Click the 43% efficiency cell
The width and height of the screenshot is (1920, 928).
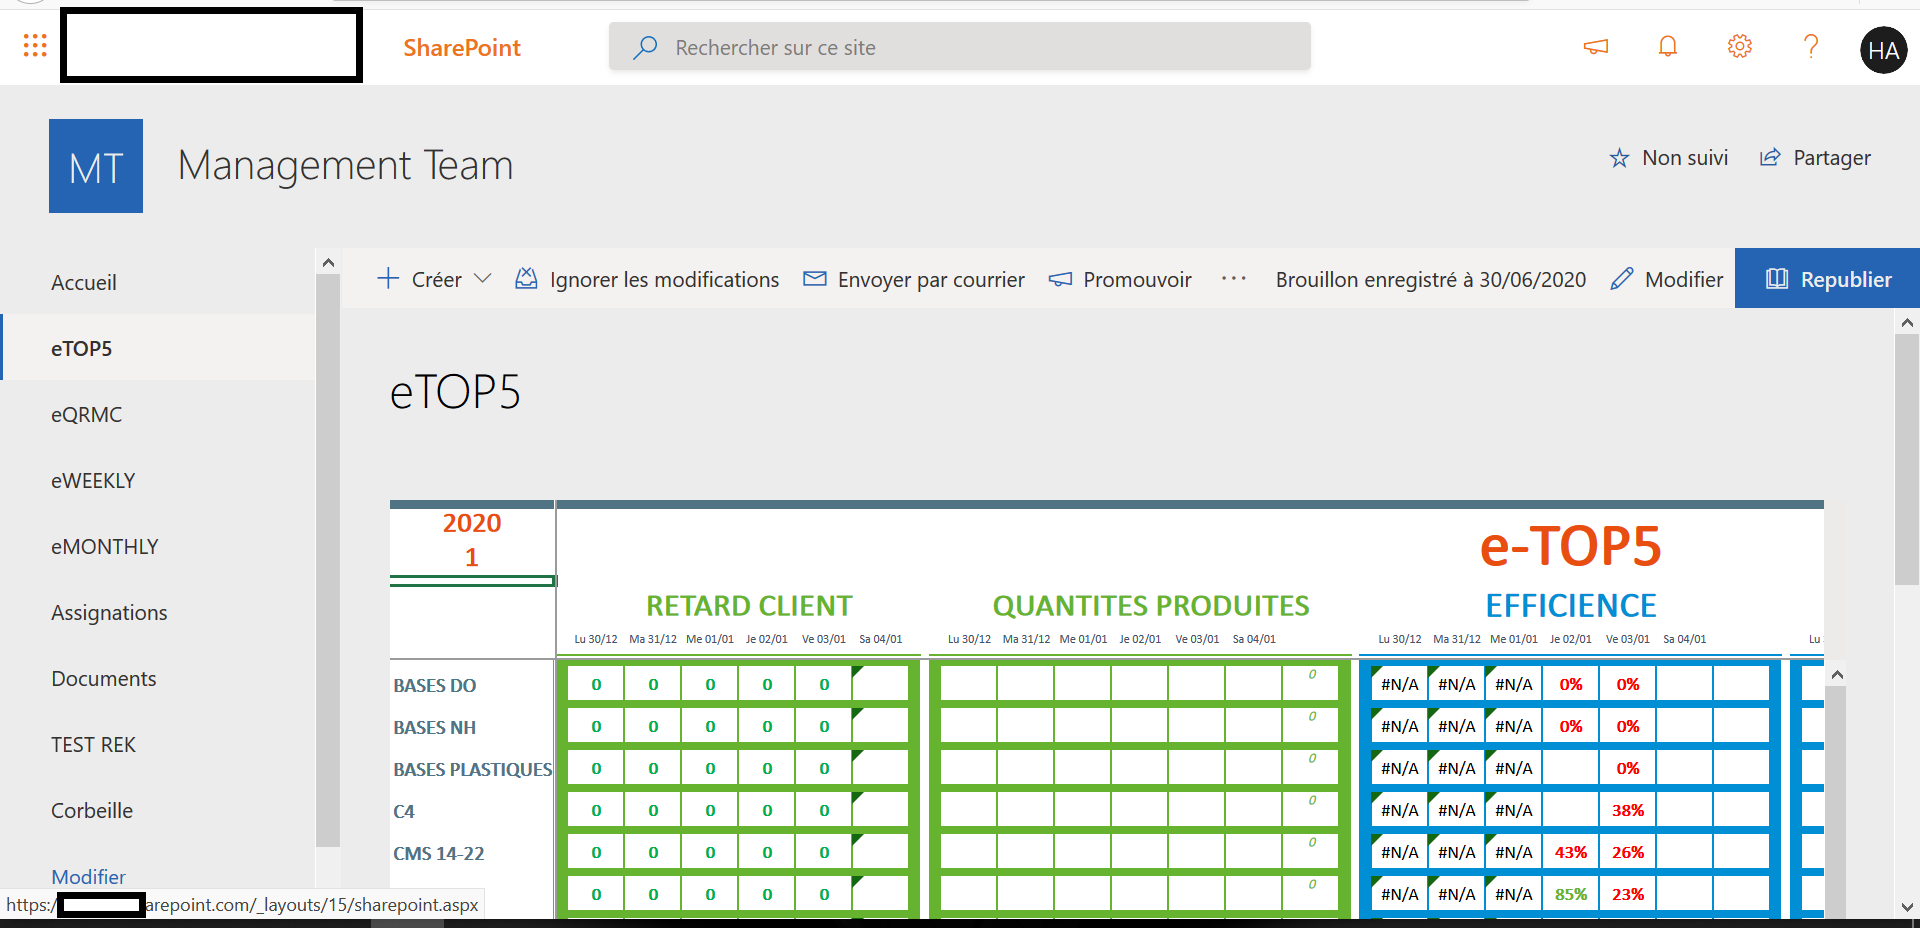click(1571, 853)
